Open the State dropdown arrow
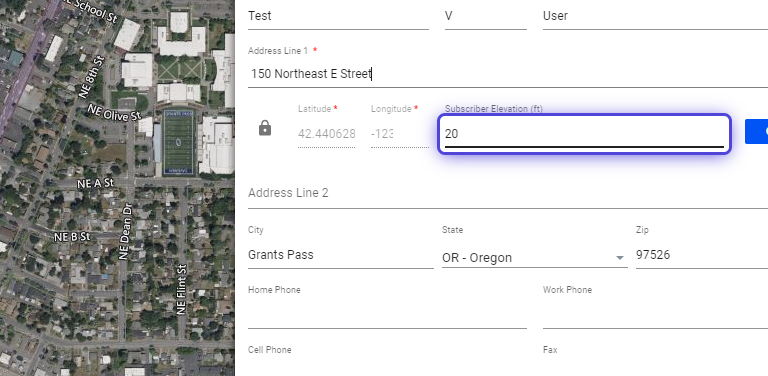 [620, 258]
